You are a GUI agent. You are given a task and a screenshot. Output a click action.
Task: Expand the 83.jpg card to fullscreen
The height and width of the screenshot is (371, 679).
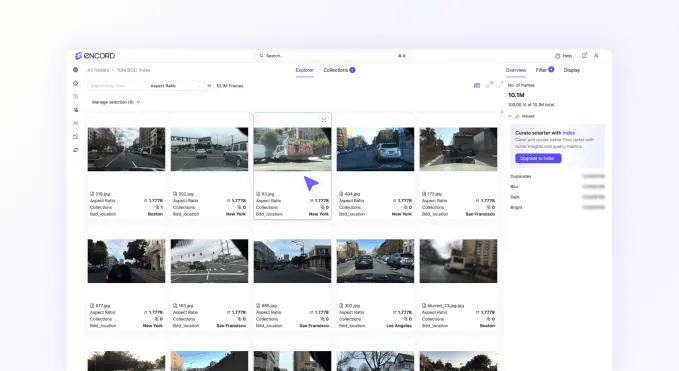click(x=324, y=120)
